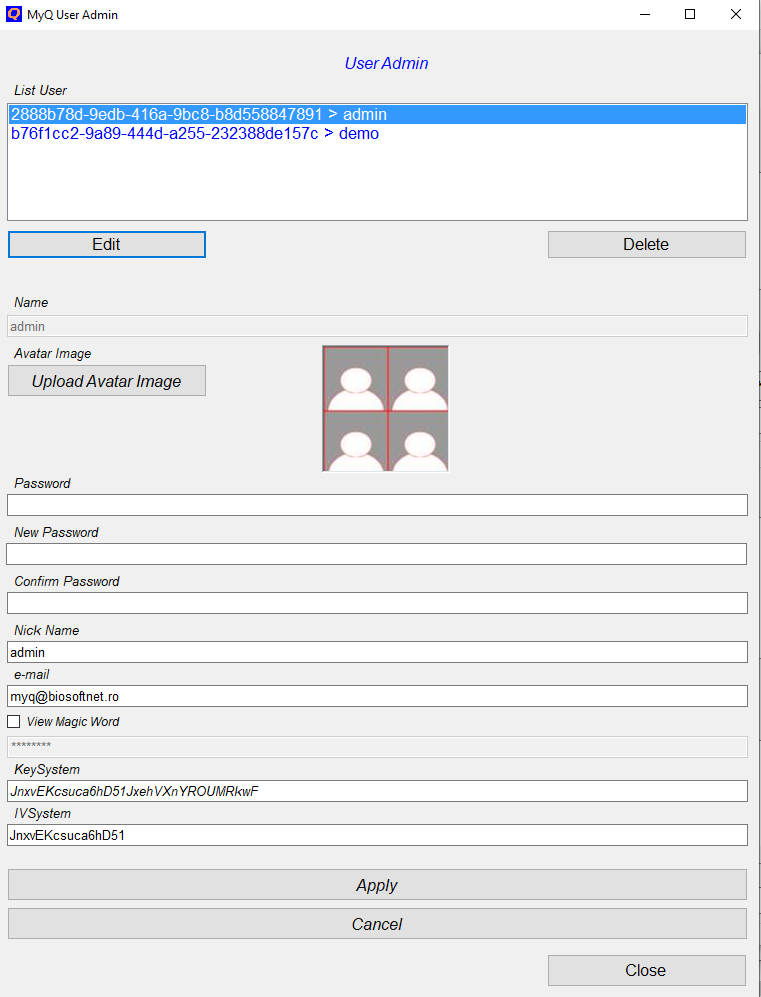
Task: Click the avatar image preview thumbnail
Action: coord(386,409)
